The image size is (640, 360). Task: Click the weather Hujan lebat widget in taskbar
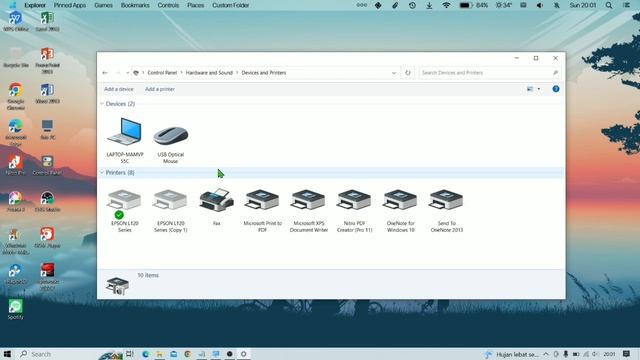click(511, 354)
